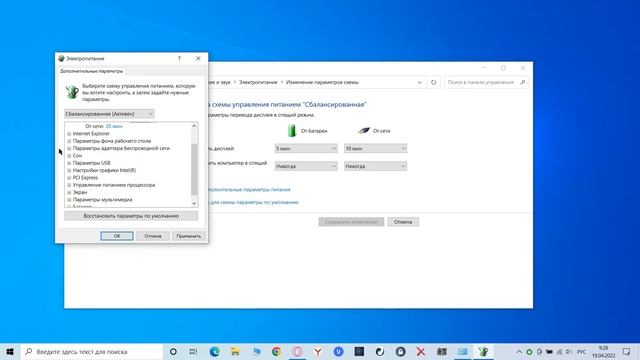This screenshot has height=360, width=640.
Task: Open Task View on the taskbar
Action: pos(193,352)
